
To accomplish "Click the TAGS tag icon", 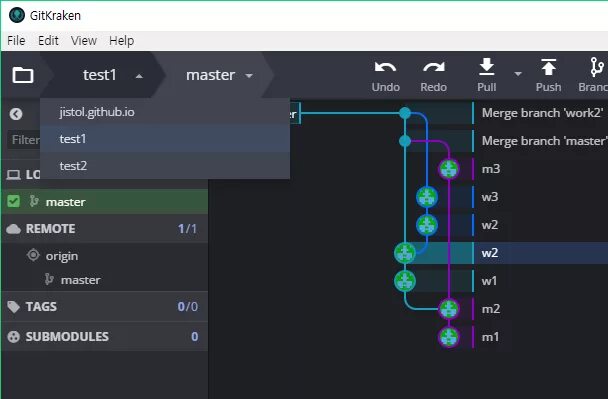I will coord(14,306).
